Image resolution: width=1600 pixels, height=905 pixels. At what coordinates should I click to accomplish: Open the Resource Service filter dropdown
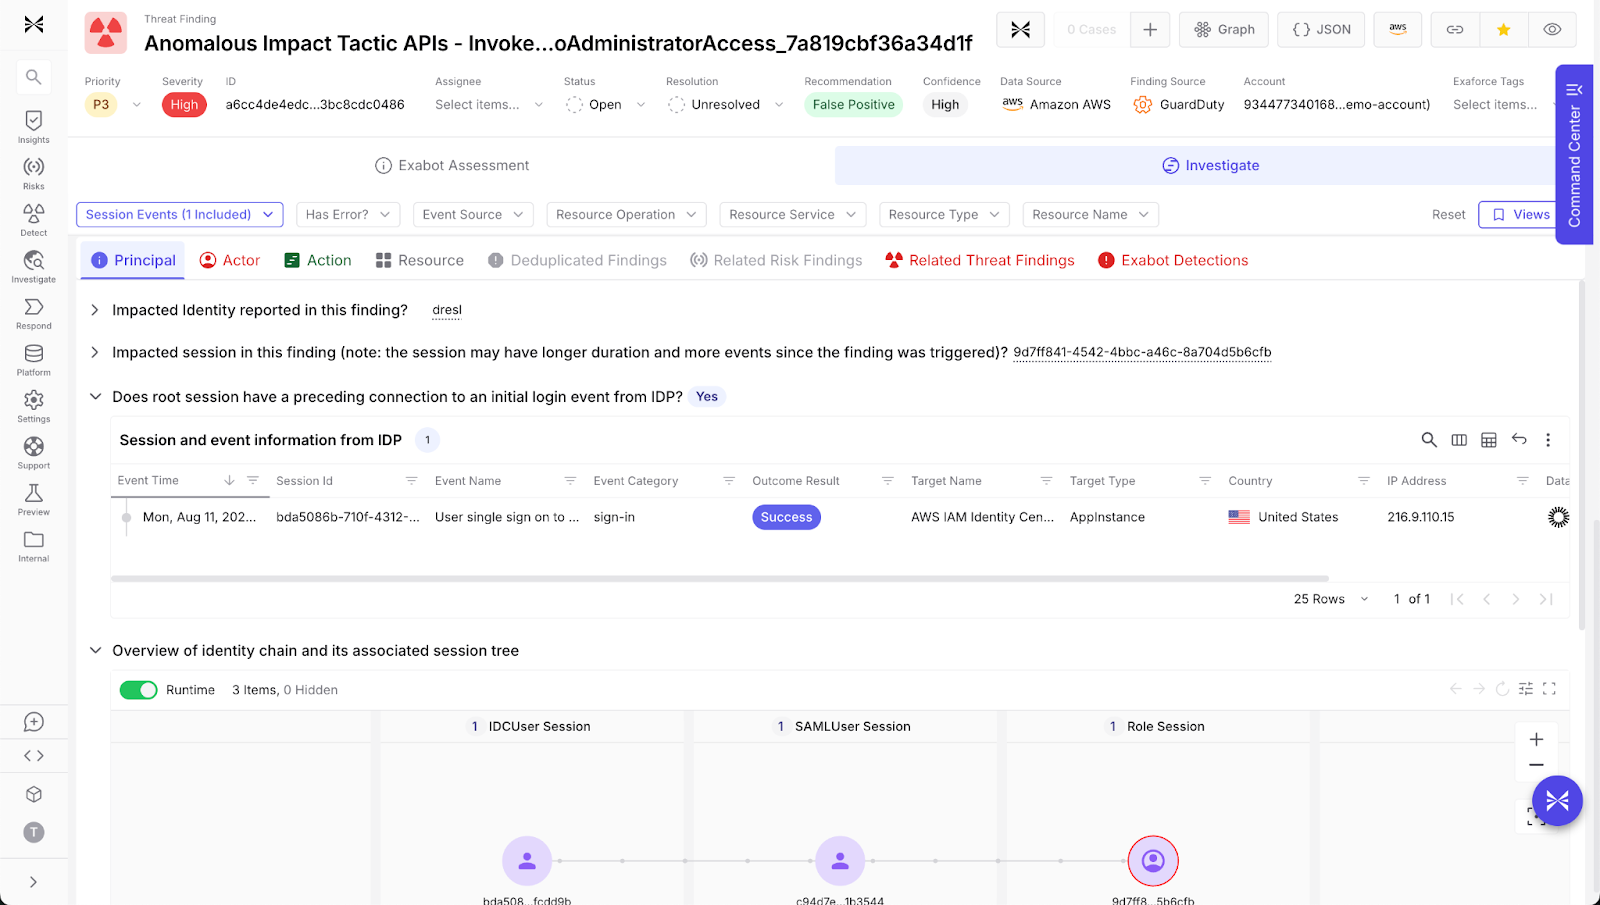793,215
